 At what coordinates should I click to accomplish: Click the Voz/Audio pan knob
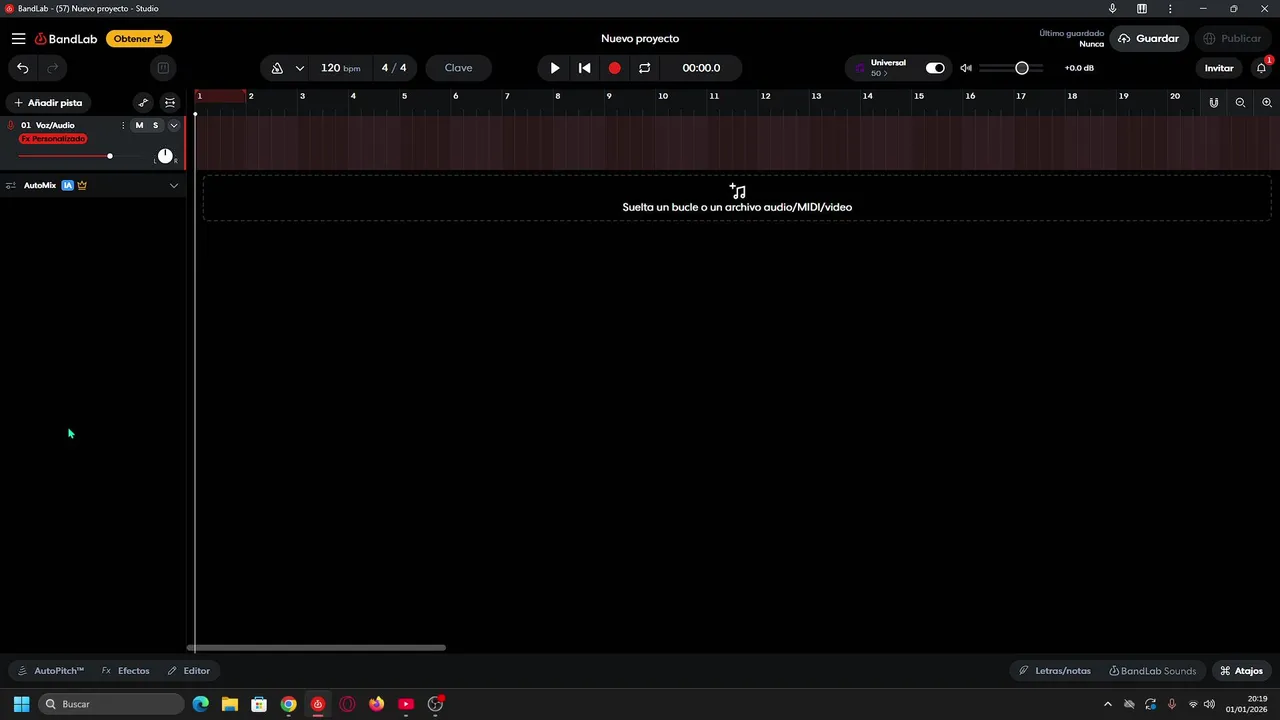tap(165, 156)
